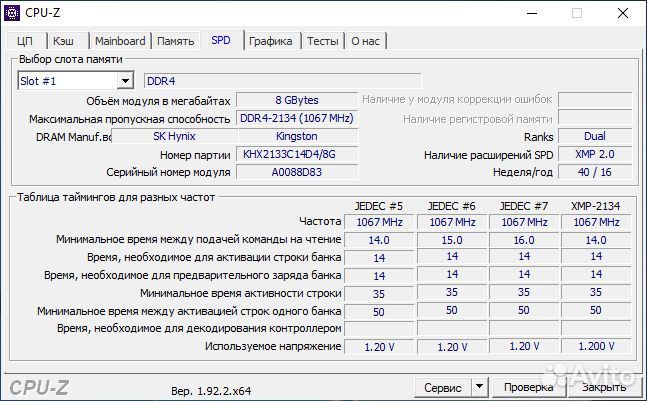Minimize the CPU-Z window
The width and height of the screenshot is (647, 401).
click(x=532, y=13)
